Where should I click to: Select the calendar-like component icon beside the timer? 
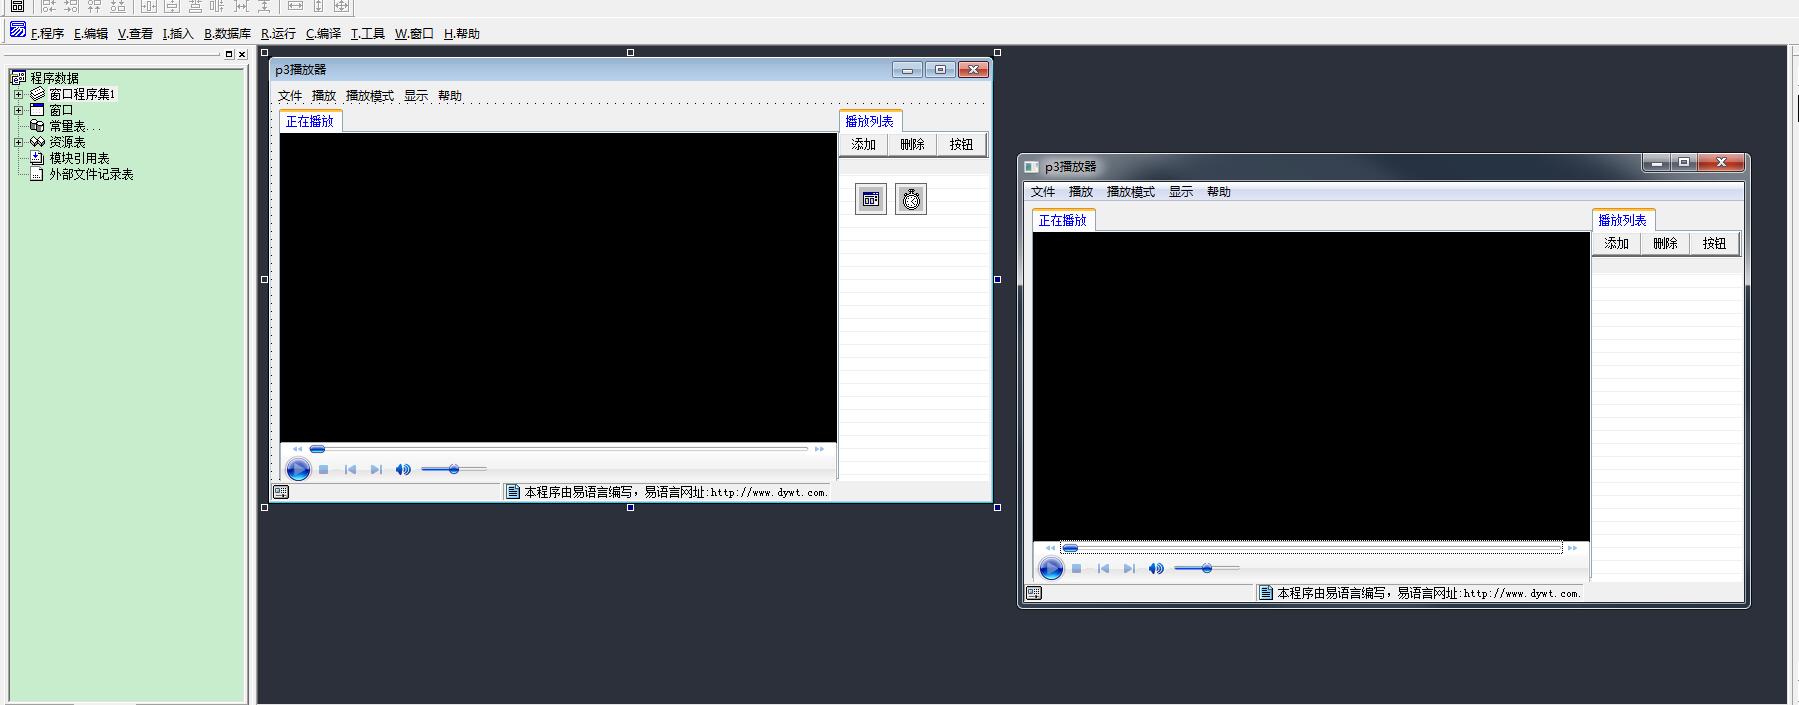click(870, 199)
